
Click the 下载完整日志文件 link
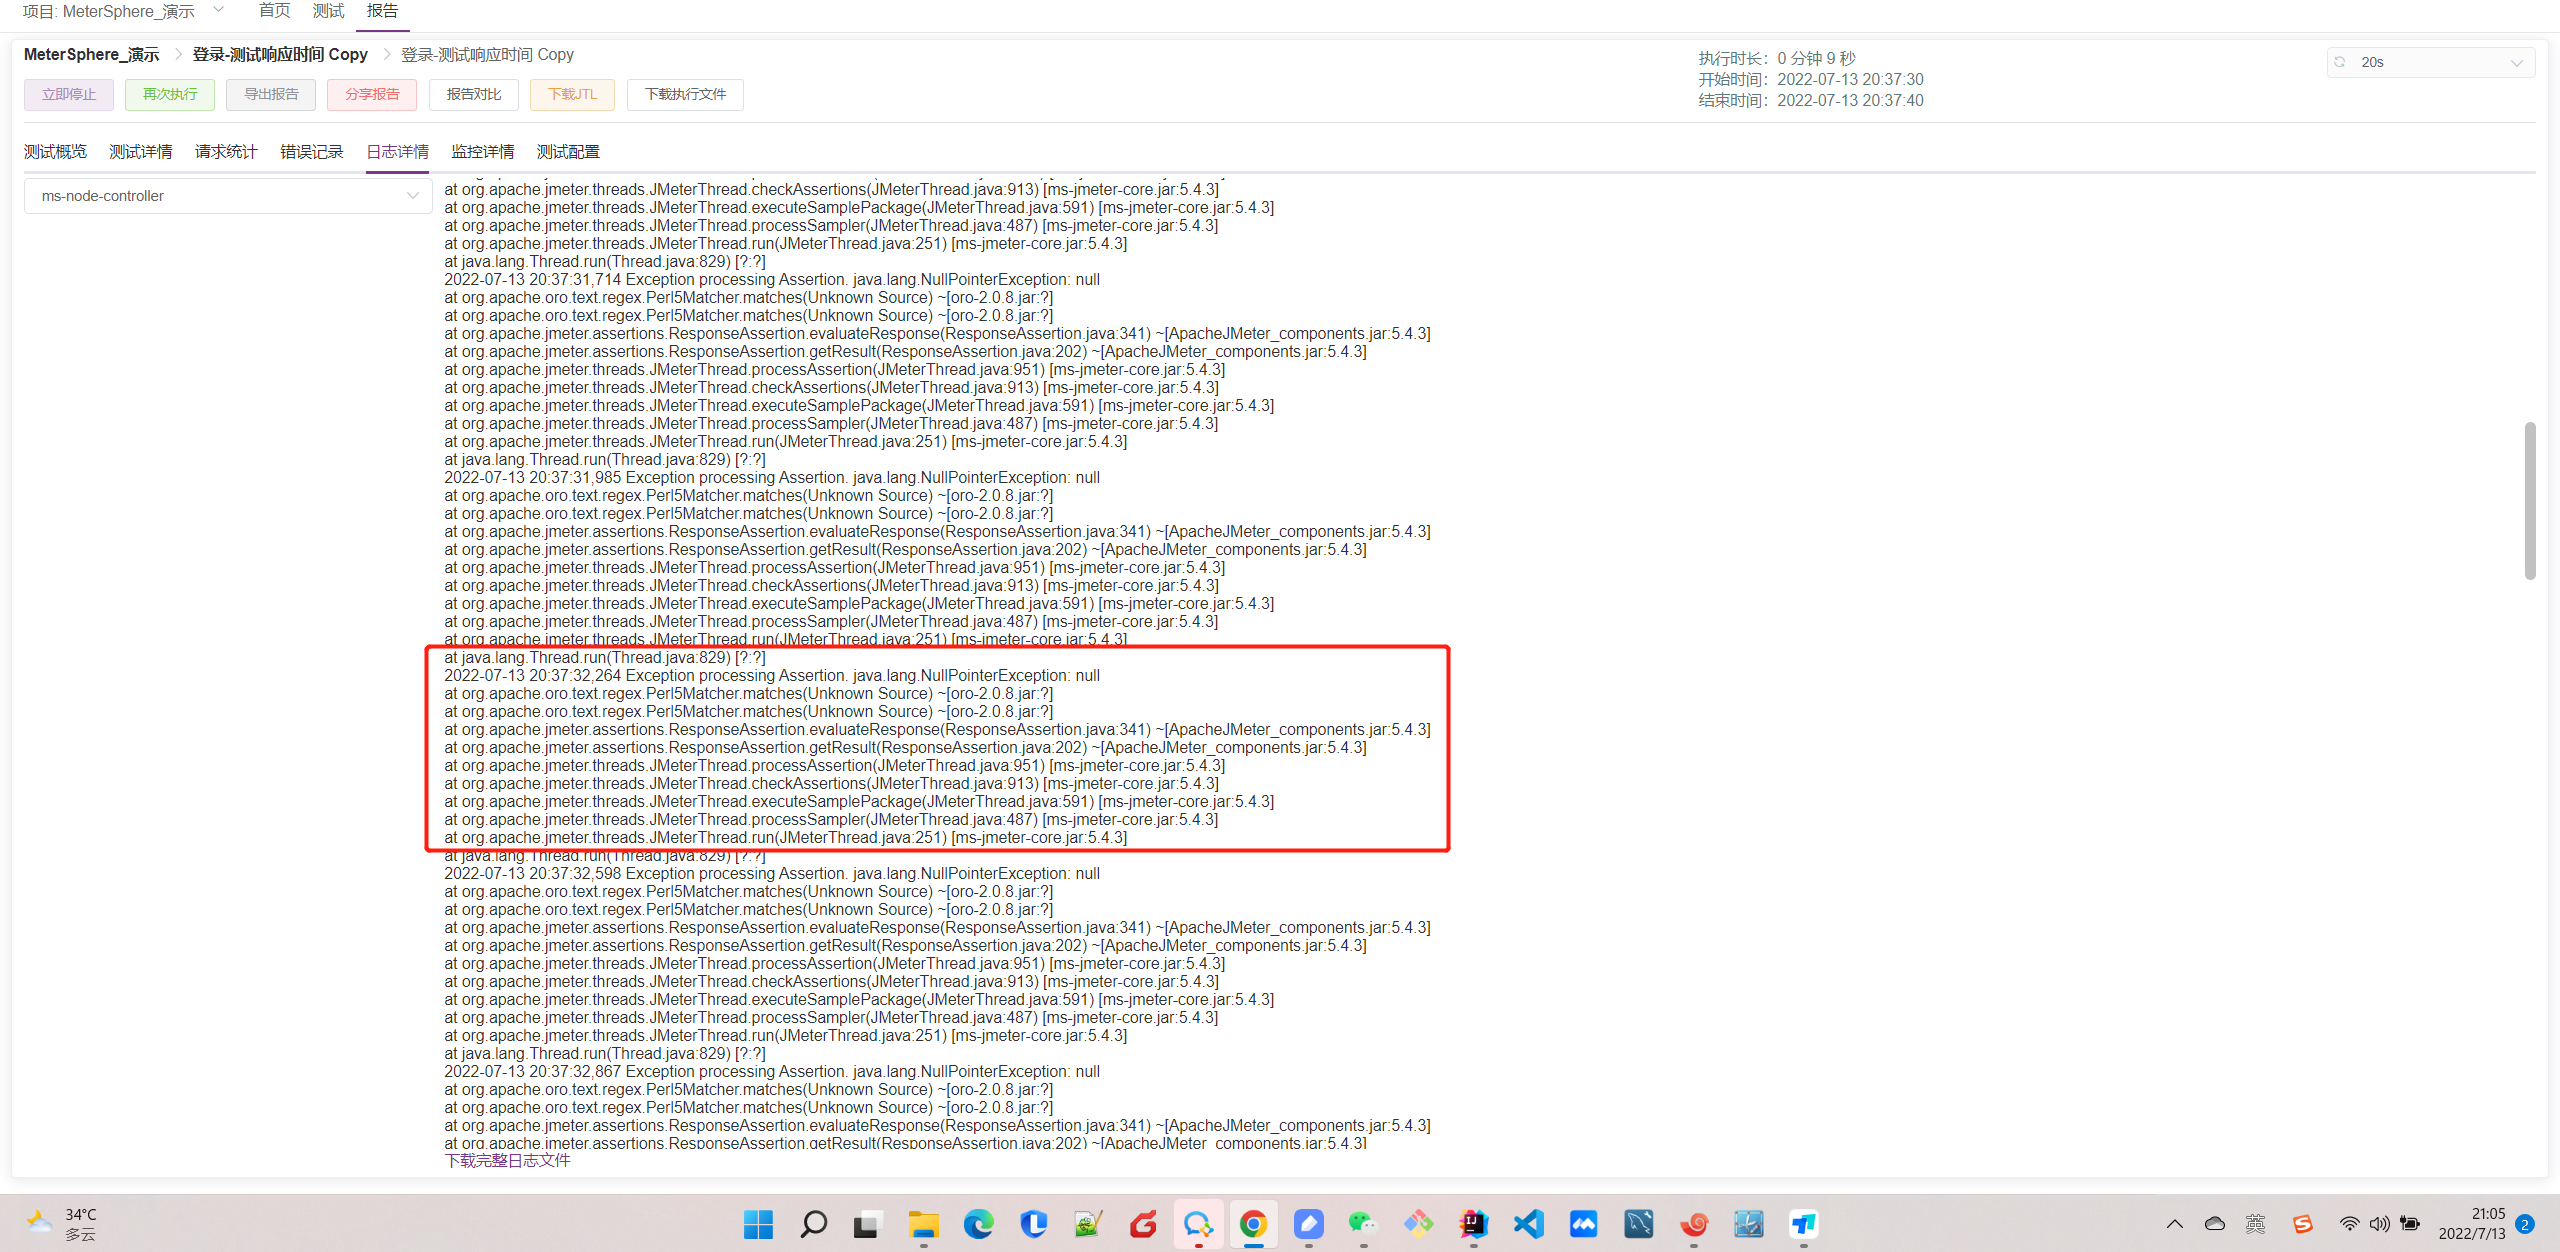coord(507,1160)
